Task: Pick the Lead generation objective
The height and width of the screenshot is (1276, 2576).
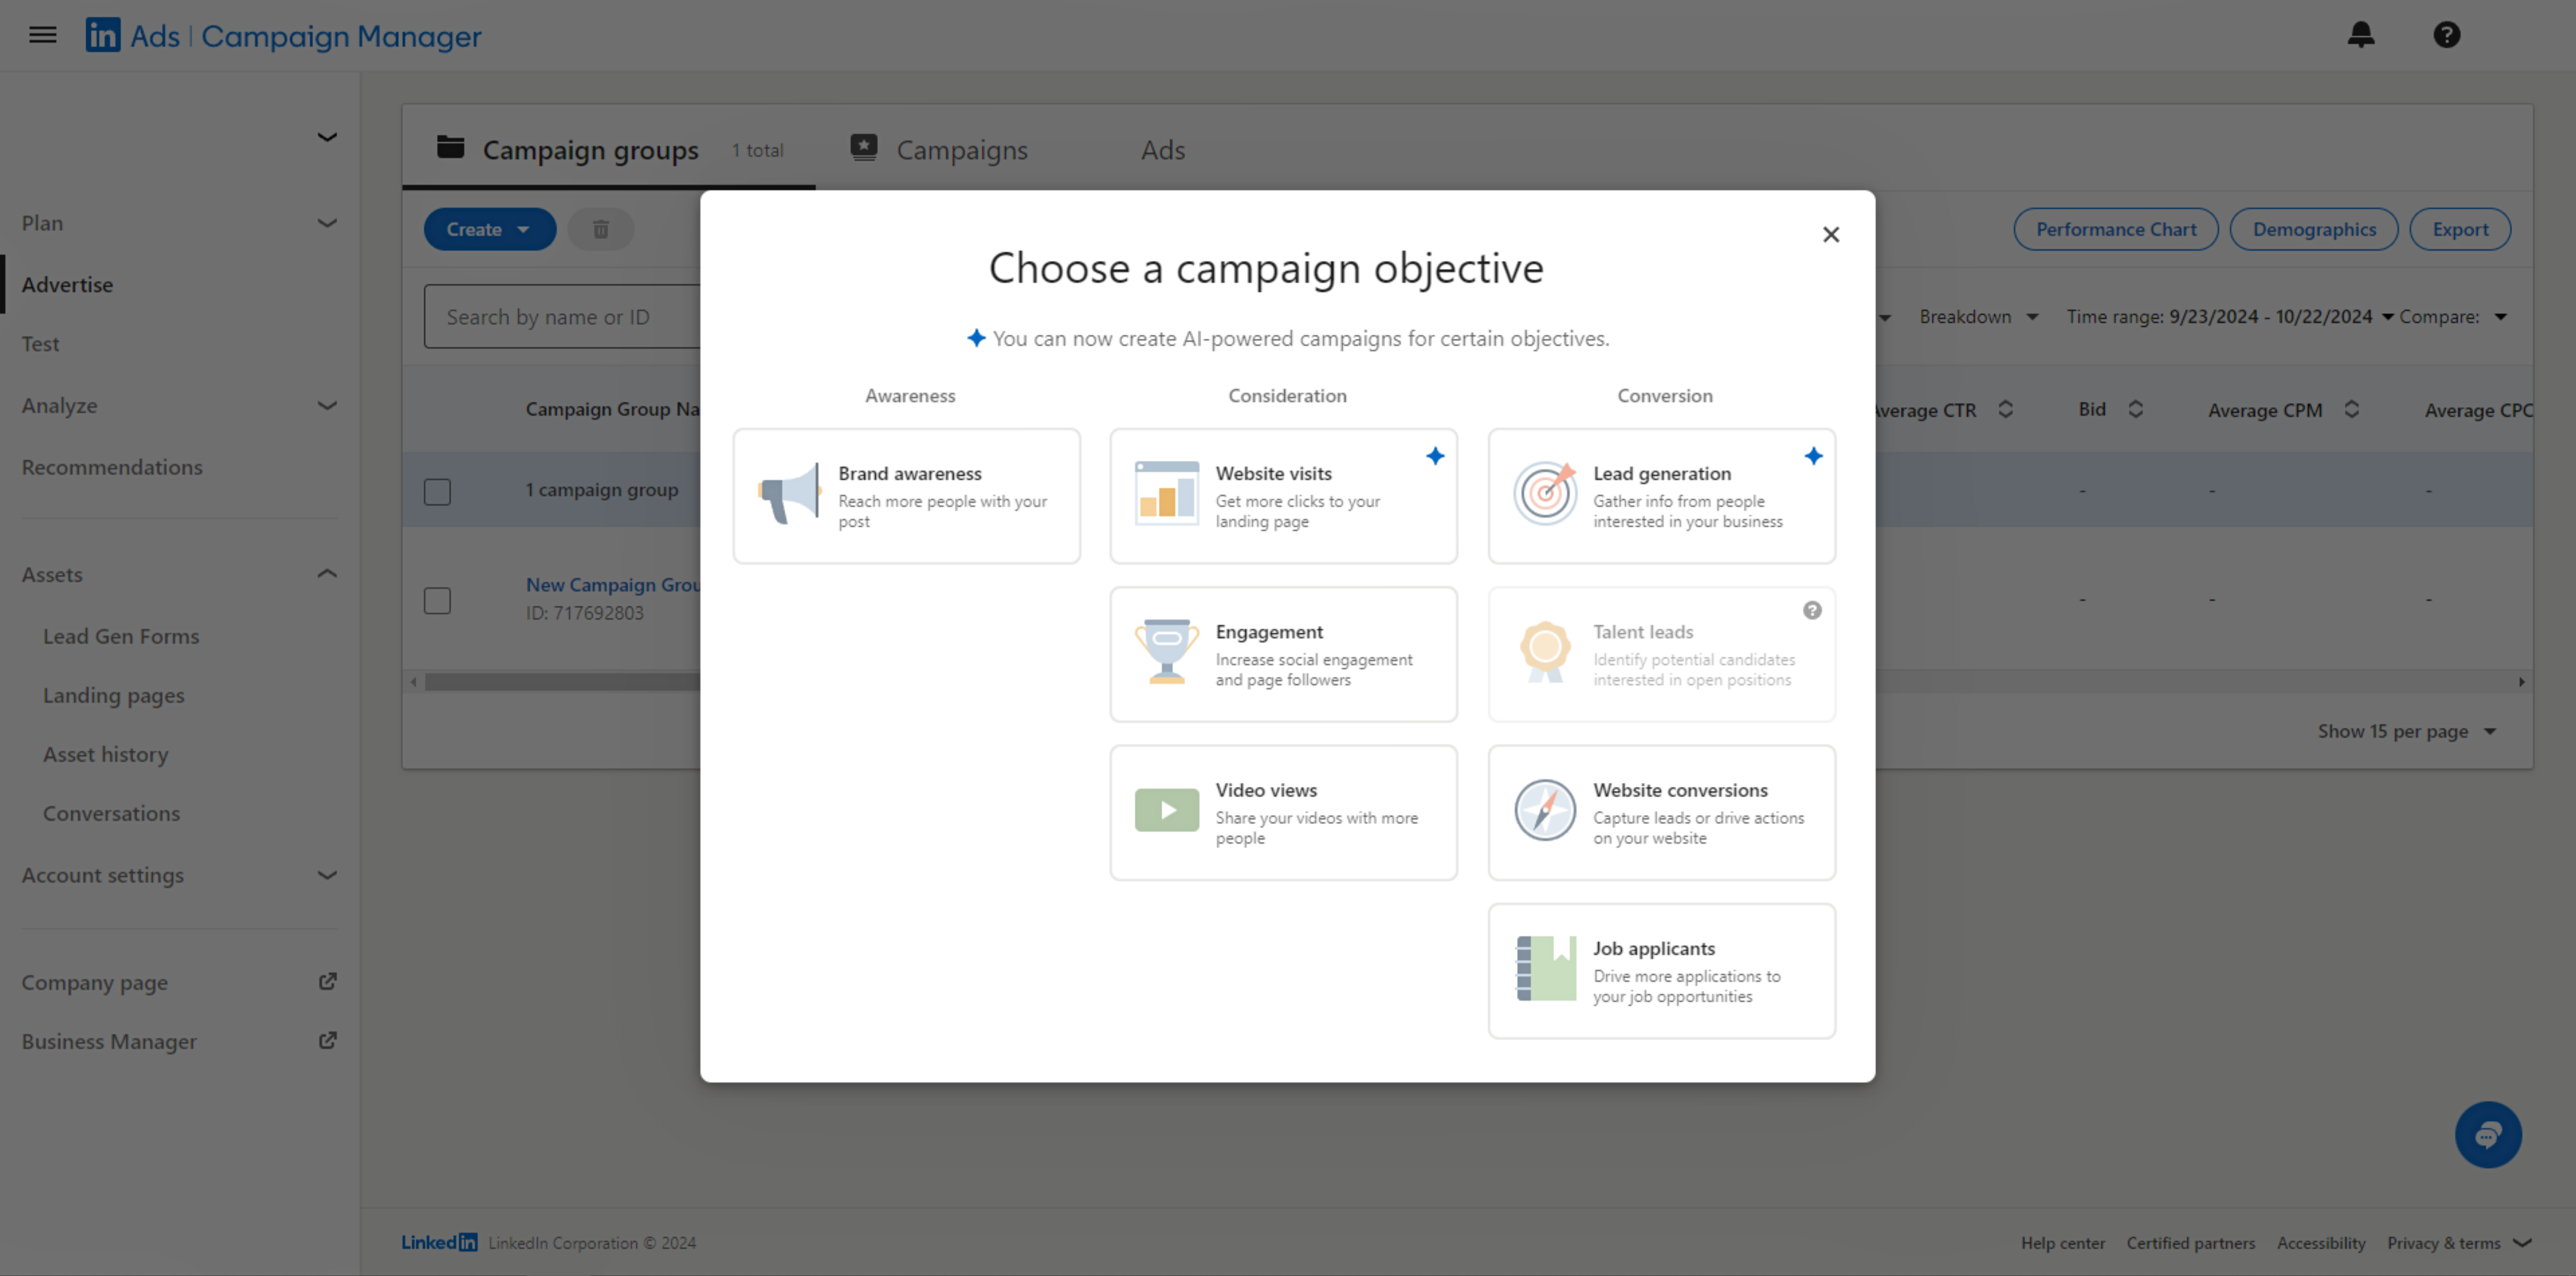Action: pos(1662,496)
